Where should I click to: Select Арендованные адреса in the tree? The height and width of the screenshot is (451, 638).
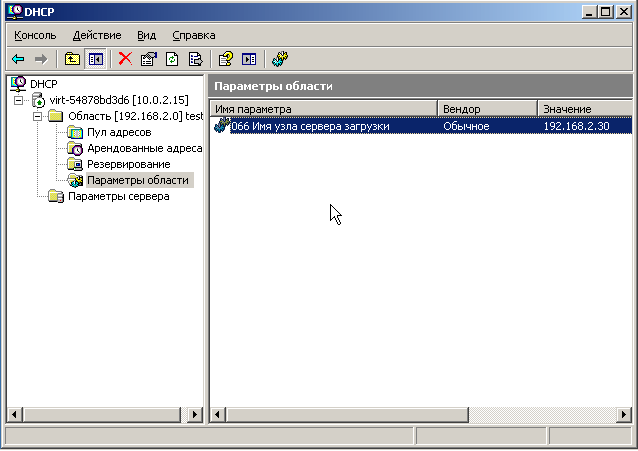[143, 148]
